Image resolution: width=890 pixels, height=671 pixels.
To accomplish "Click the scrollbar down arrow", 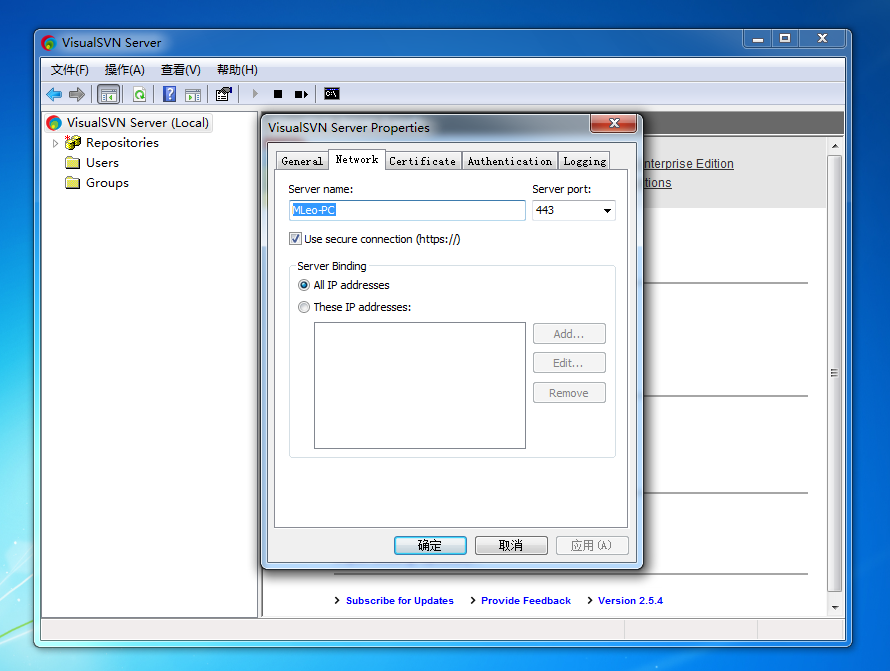I will coord(835,607).
